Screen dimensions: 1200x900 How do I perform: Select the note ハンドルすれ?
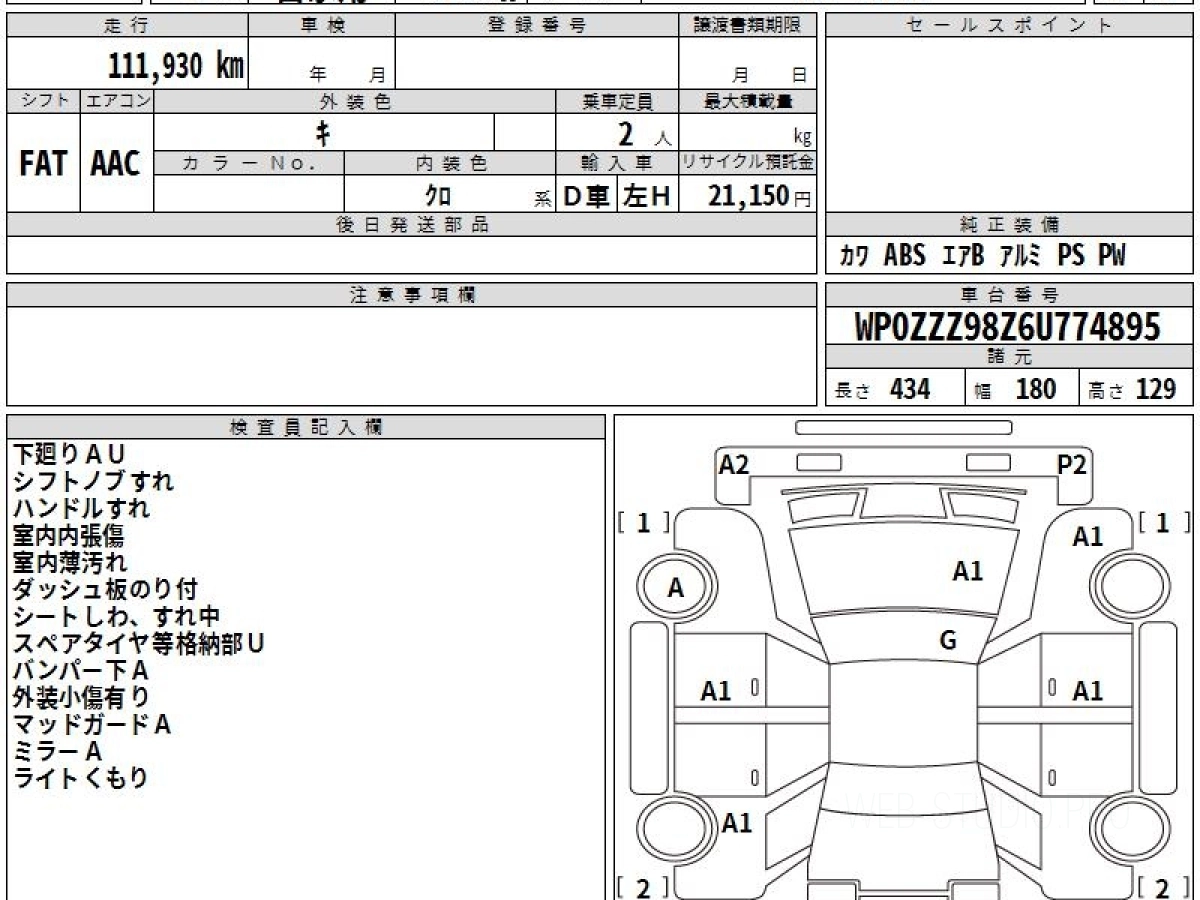[81, 508]
